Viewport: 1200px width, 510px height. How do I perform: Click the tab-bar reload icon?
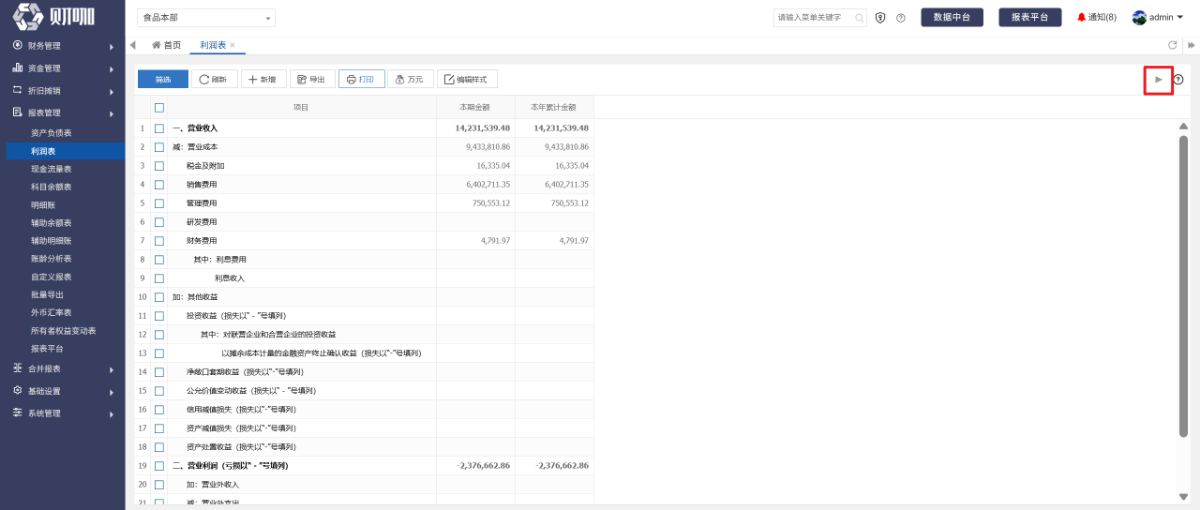tap(1173, 46)
